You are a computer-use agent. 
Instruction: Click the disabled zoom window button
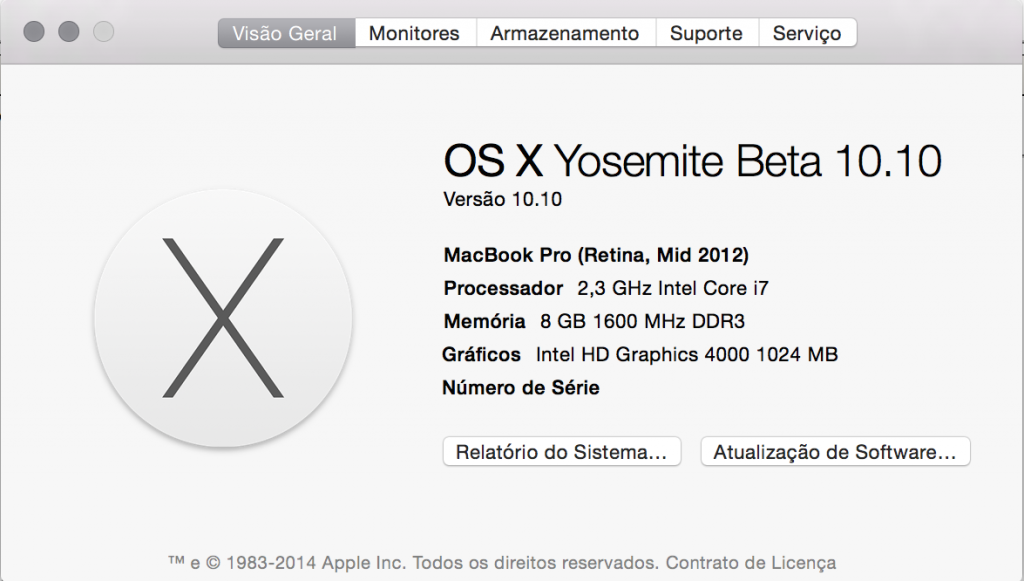pyautogui.click(x=103, y=31)
